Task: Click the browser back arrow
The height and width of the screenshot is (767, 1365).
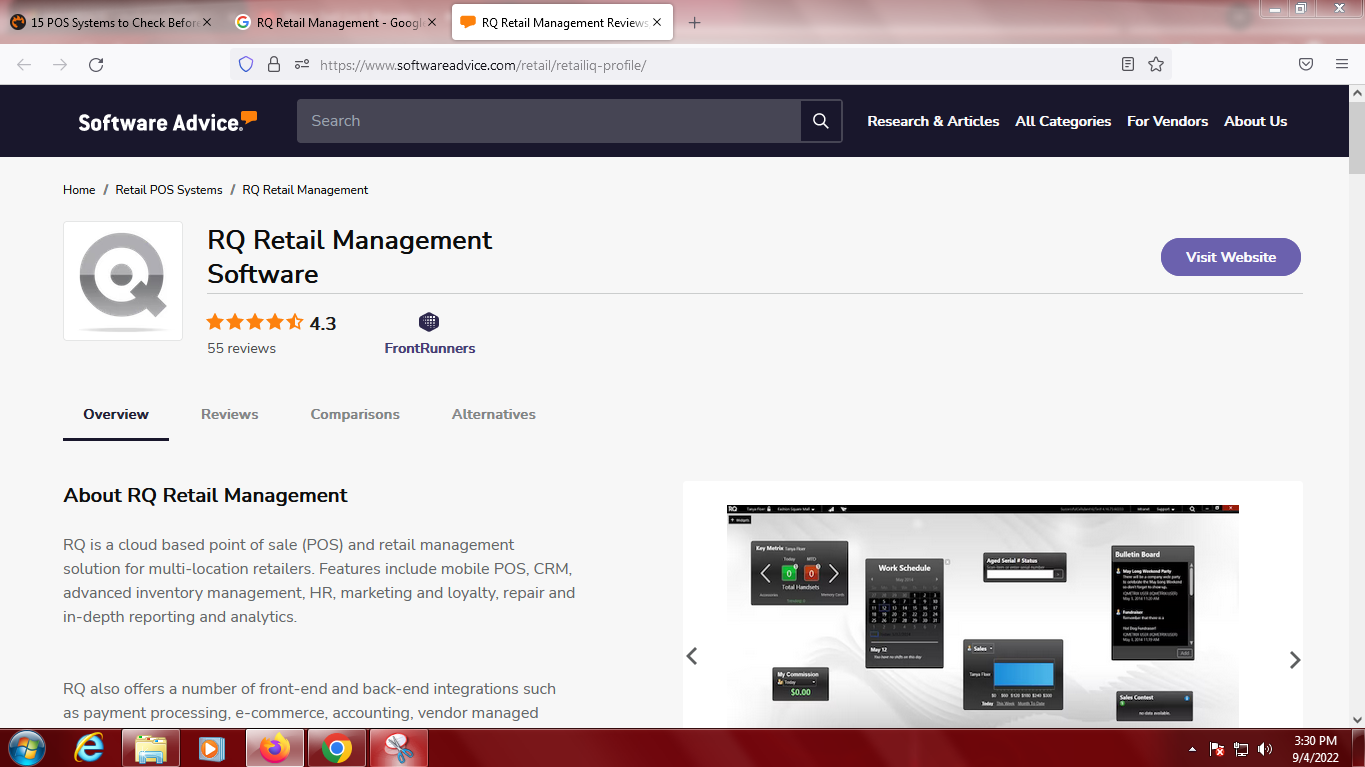Action: [x=24, y=64]
